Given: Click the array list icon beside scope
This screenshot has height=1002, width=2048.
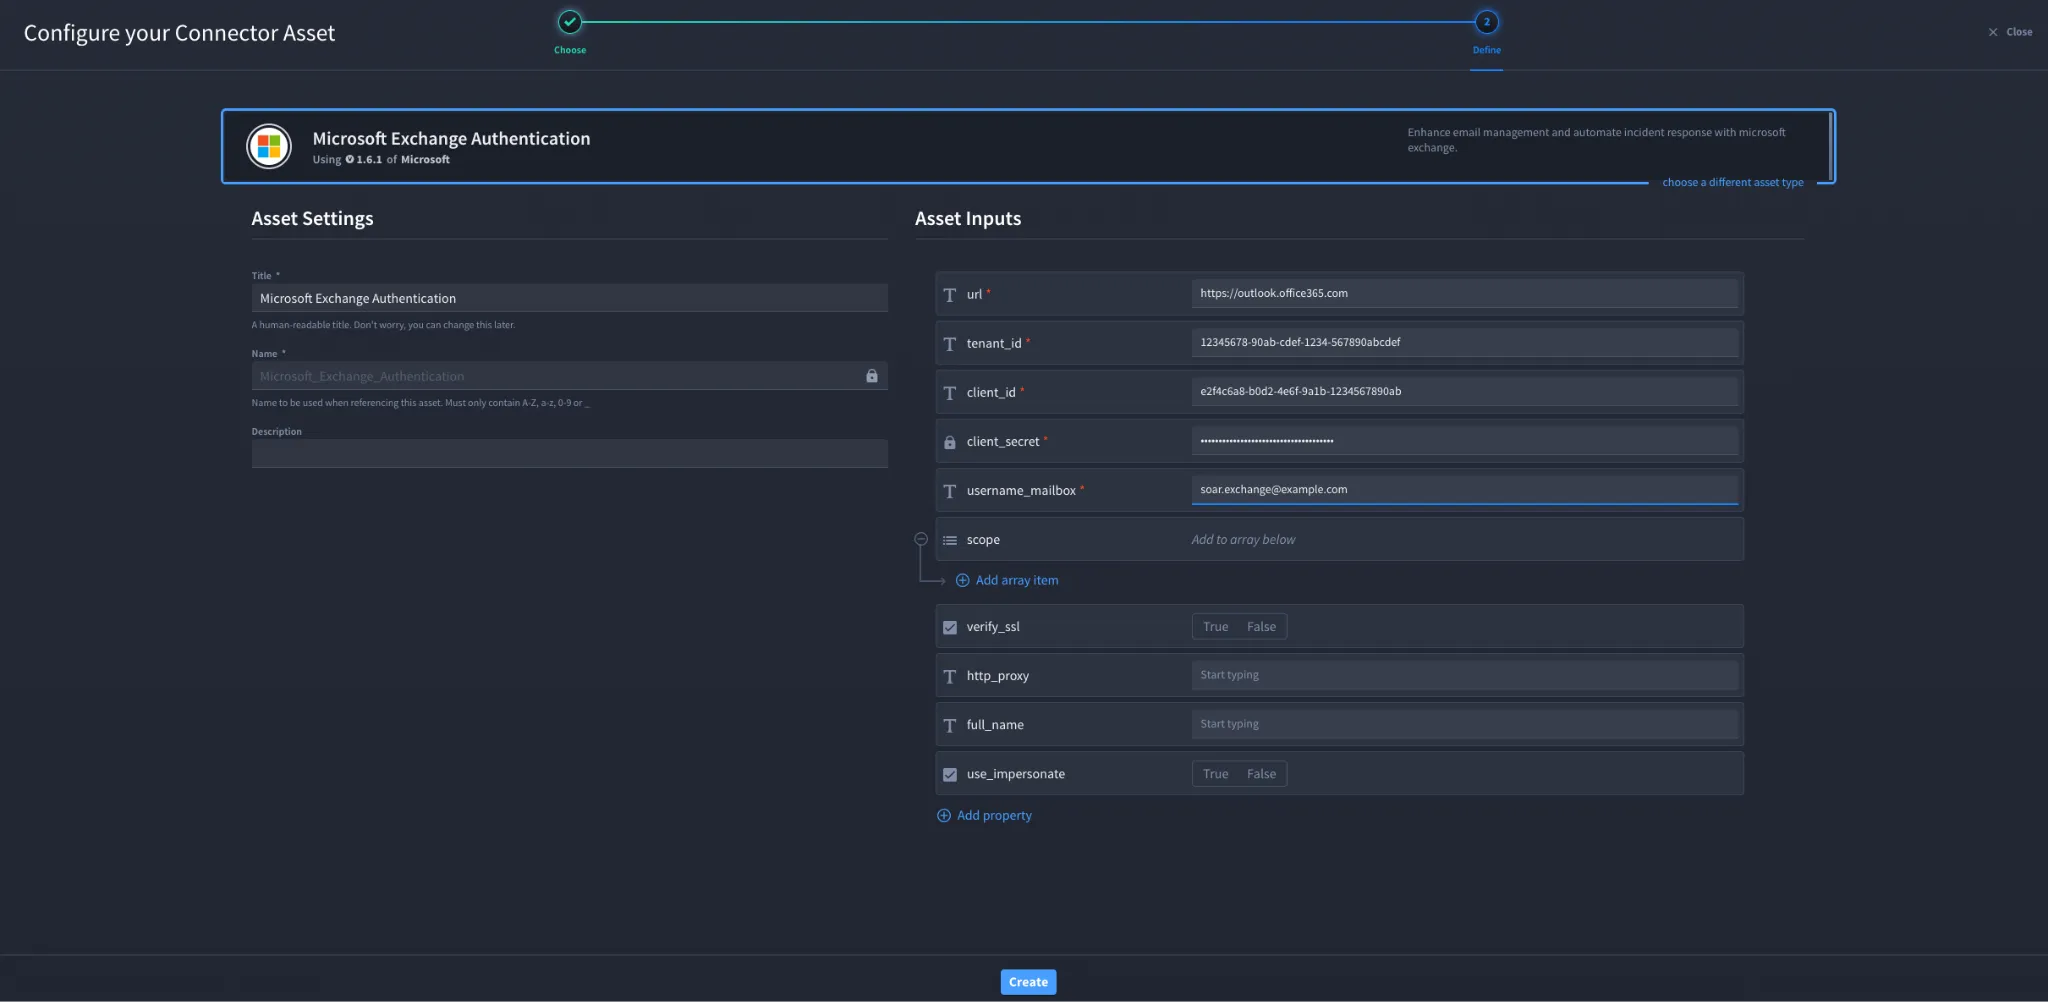Looking at the screenshot, I should coord(950,540).
